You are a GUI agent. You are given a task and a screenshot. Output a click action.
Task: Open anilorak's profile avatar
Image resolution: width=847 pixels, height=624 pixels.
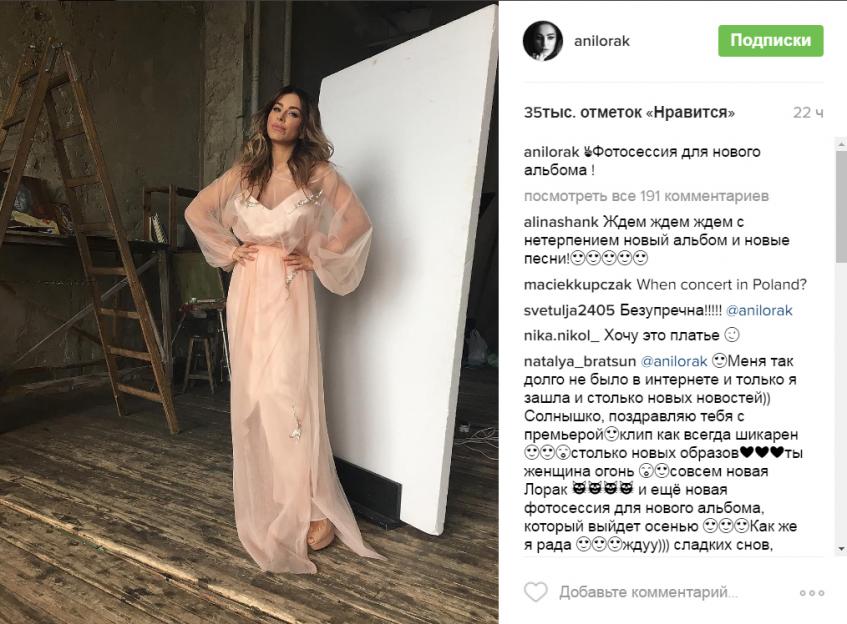[543, 41]
